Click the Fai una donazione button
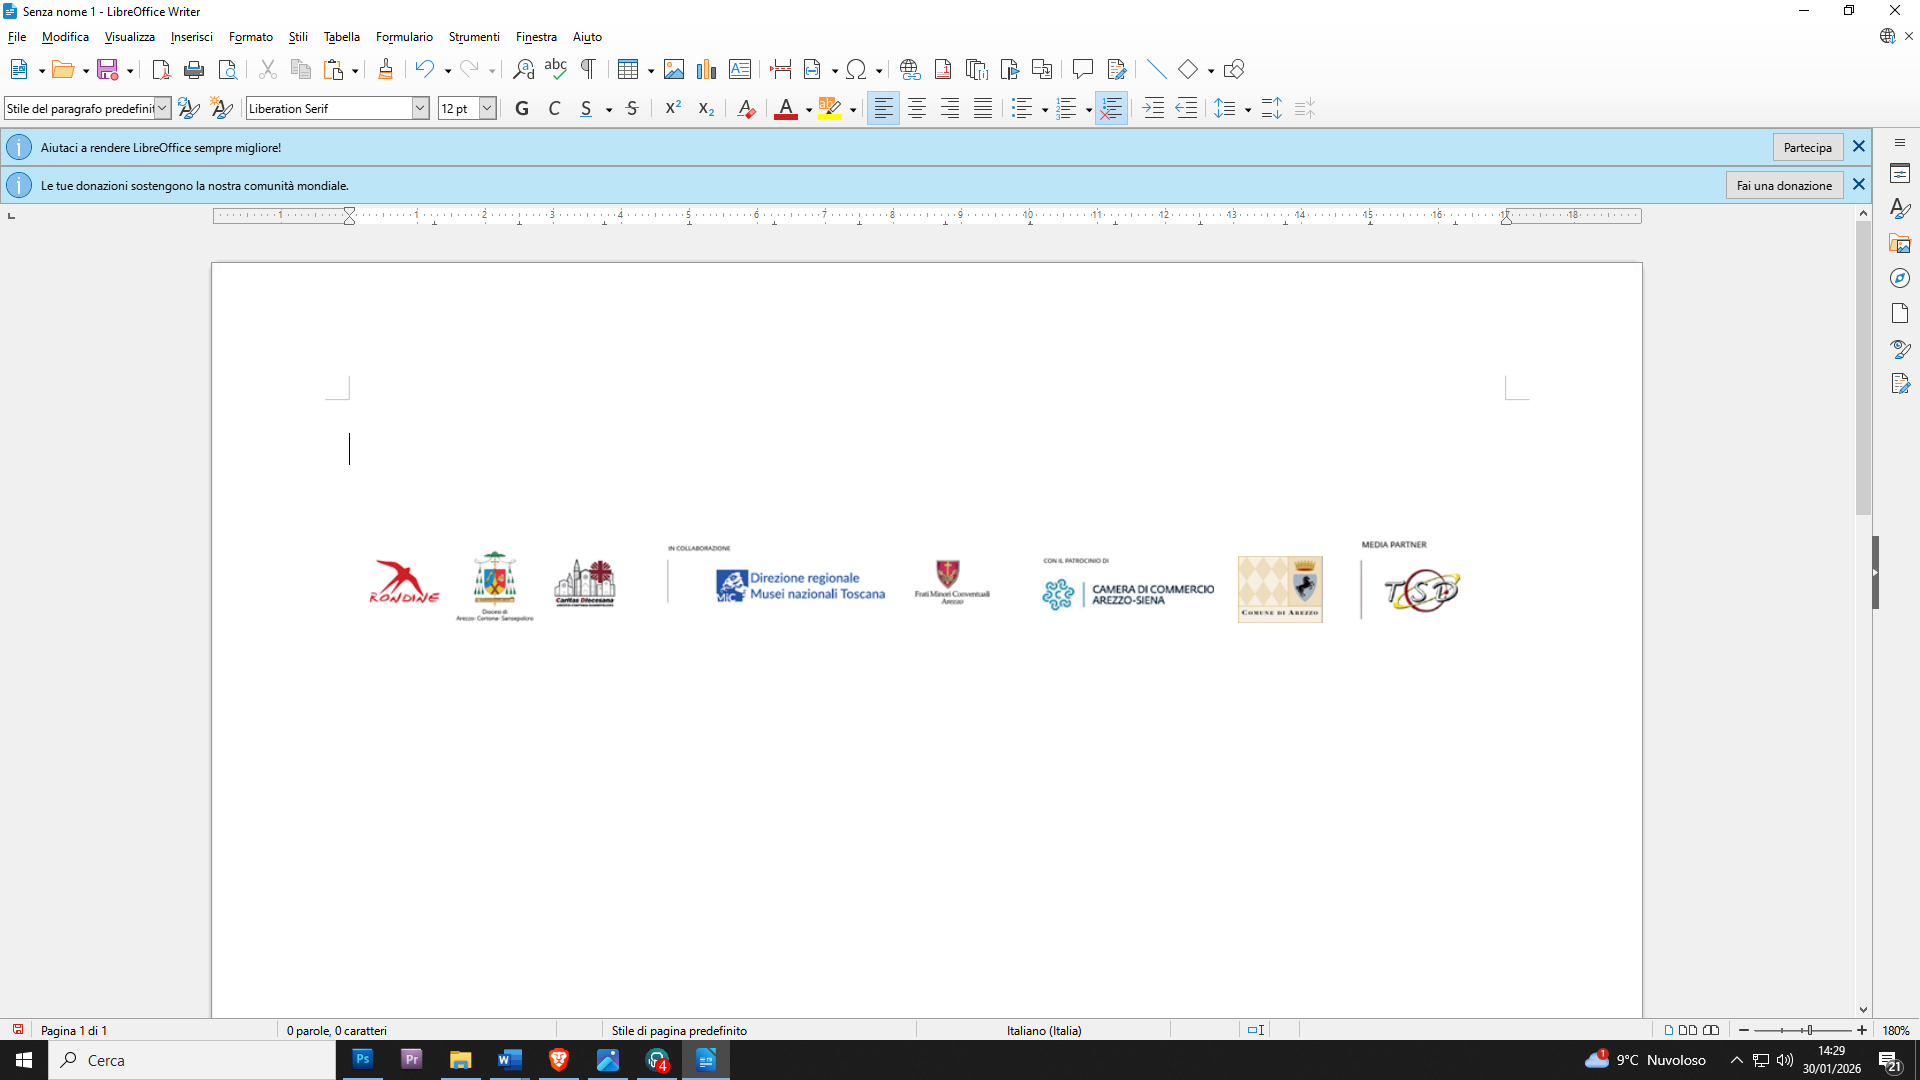Screen dimensions: 1920x1080 coord(1784,185)
